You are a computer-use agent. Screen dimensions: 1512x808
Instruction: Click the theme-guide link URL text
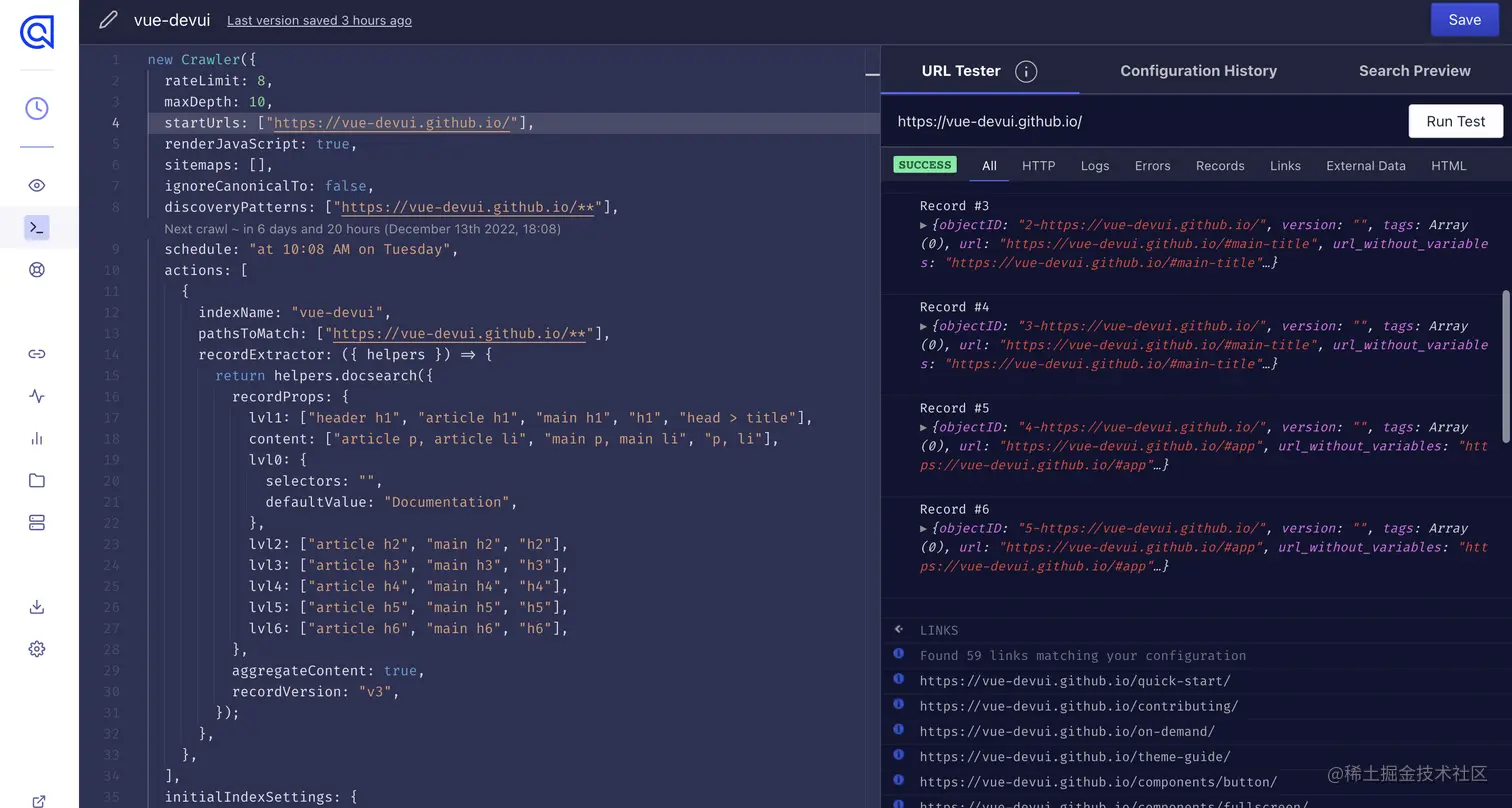pyautogui.click(x=1075, y=757)
